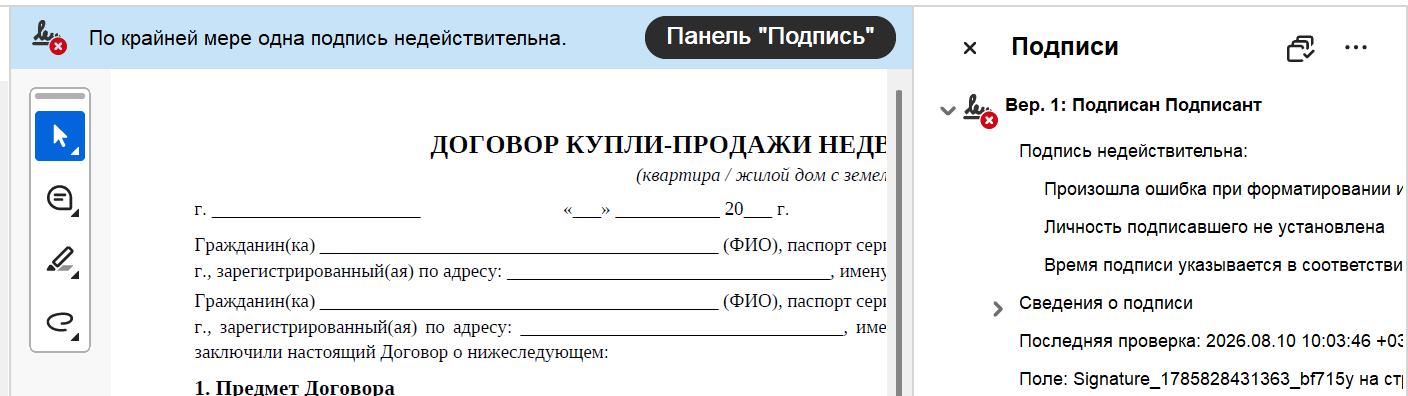Select the Comment speech bubble tool
Image resolution: width=1408 pixels, height=396 pixels.
(60, 198)
